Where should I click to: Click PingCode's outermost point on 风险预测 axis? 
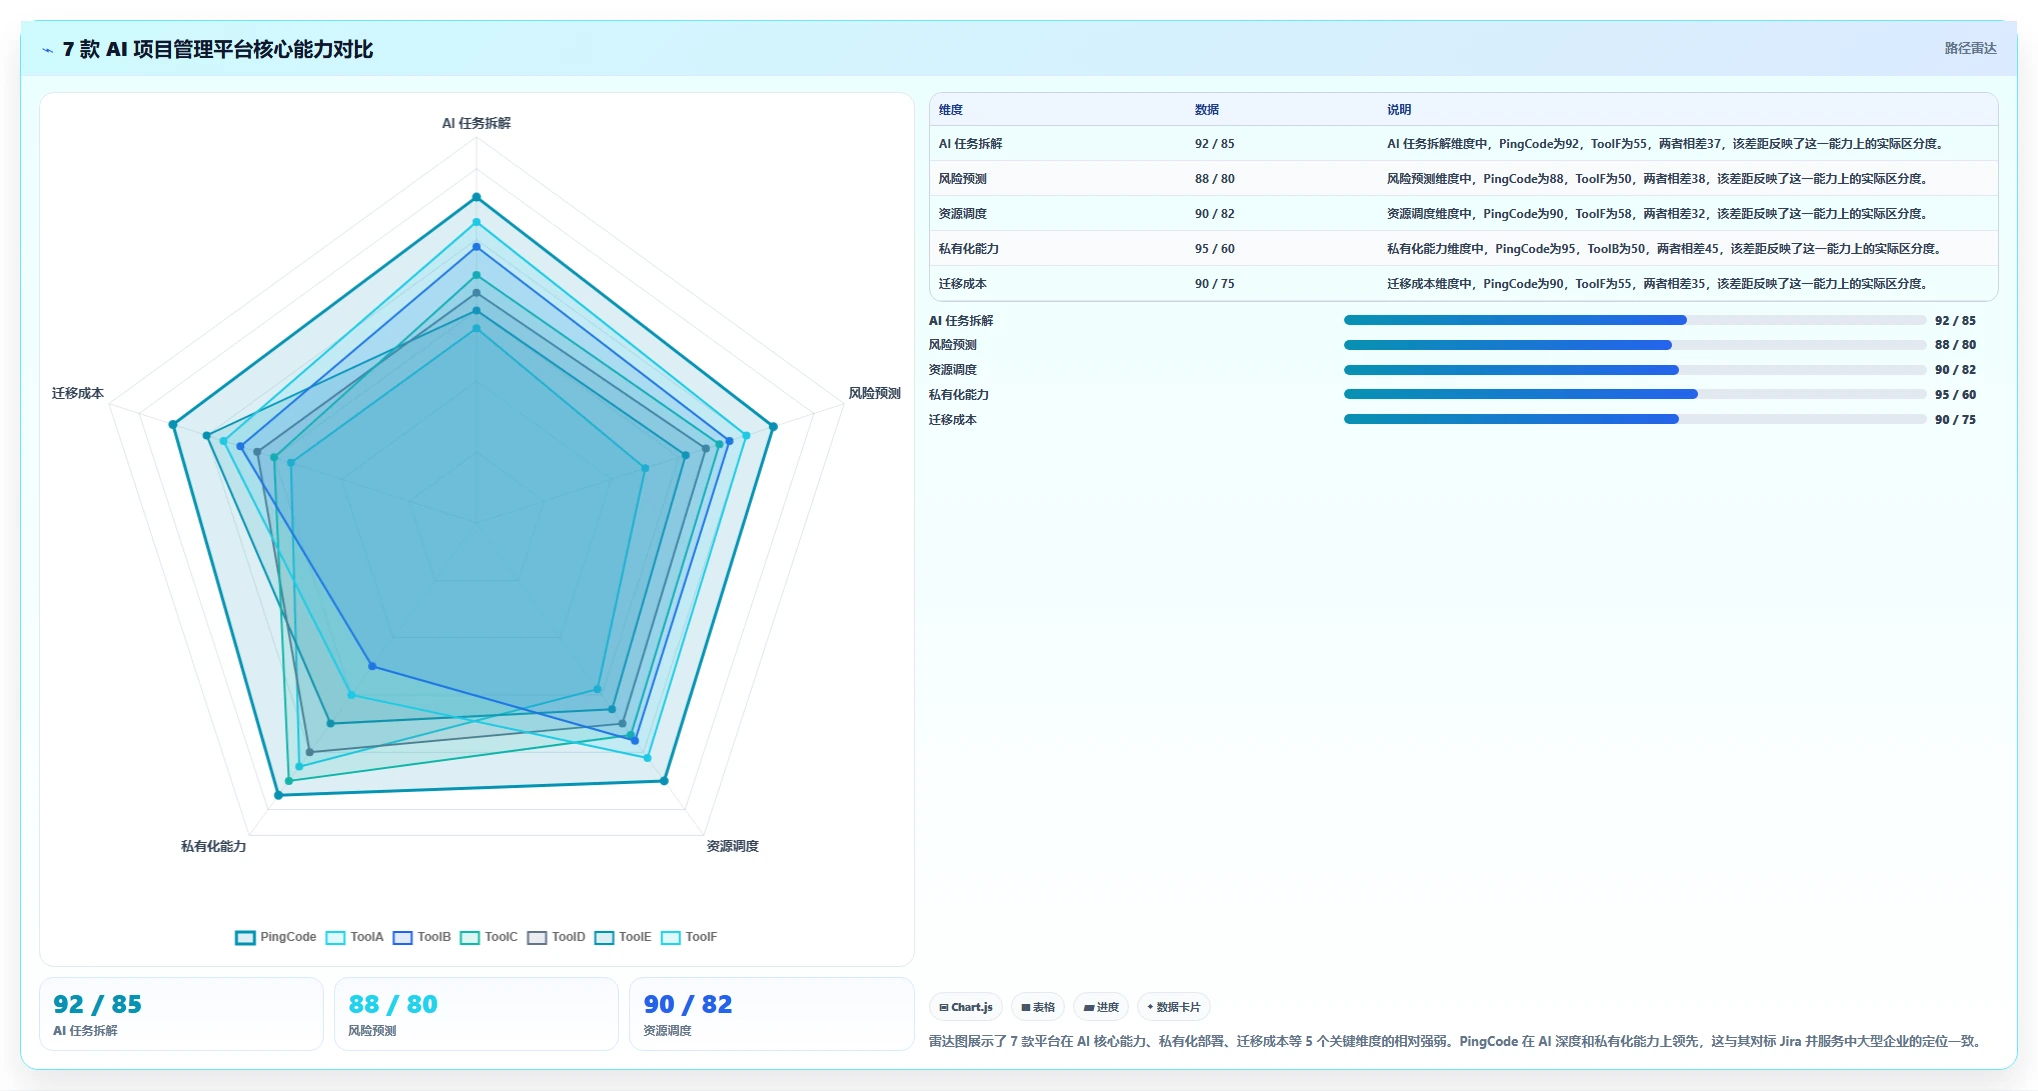tap(773, 427)
